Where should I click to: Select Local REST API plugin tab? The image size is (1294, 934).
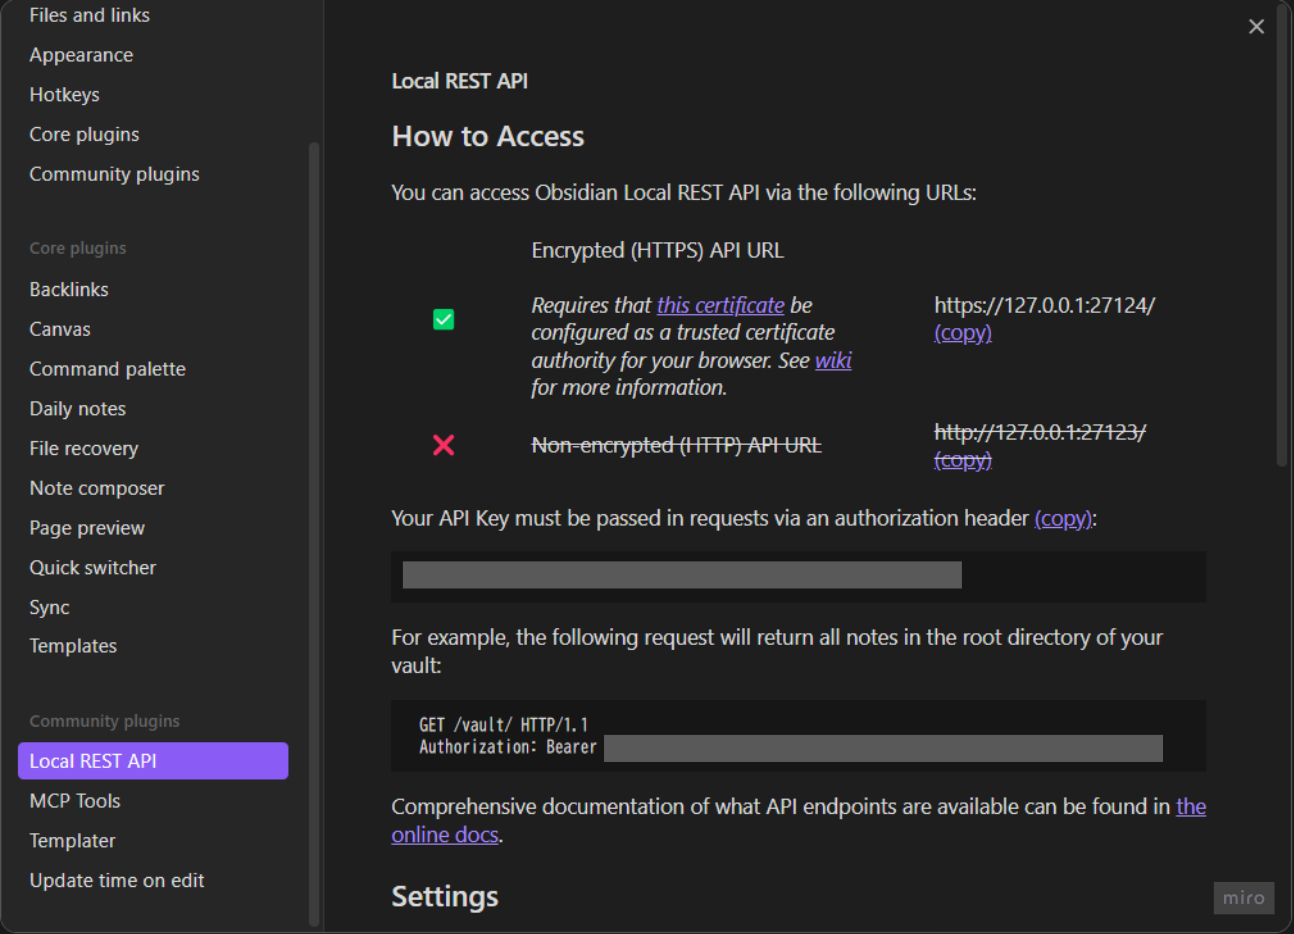pyautogui.click(x=153, y=761)
